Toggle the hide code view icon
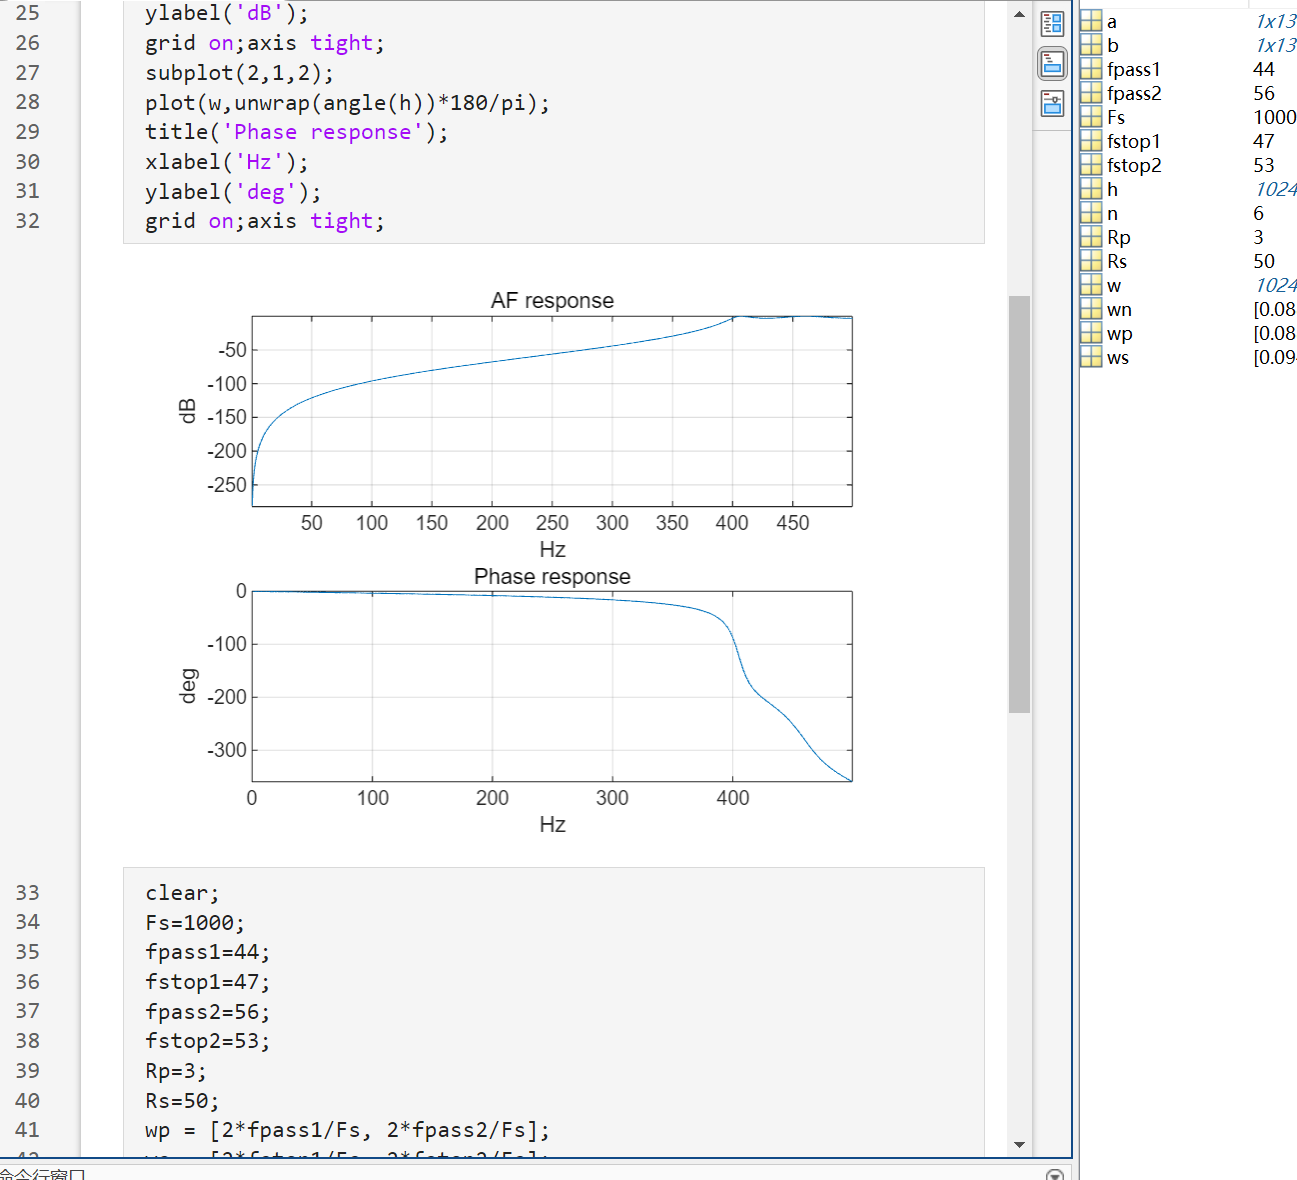The width and height of the screenshot is (1297, 1180). (1052, 103)
